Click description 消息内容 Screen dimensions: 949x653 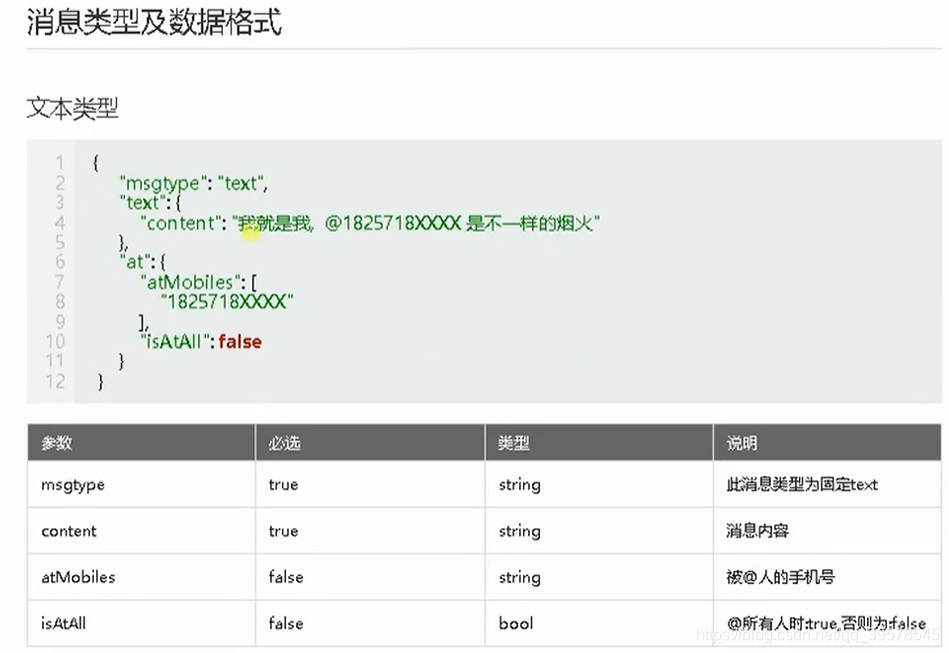click(757, 531)
